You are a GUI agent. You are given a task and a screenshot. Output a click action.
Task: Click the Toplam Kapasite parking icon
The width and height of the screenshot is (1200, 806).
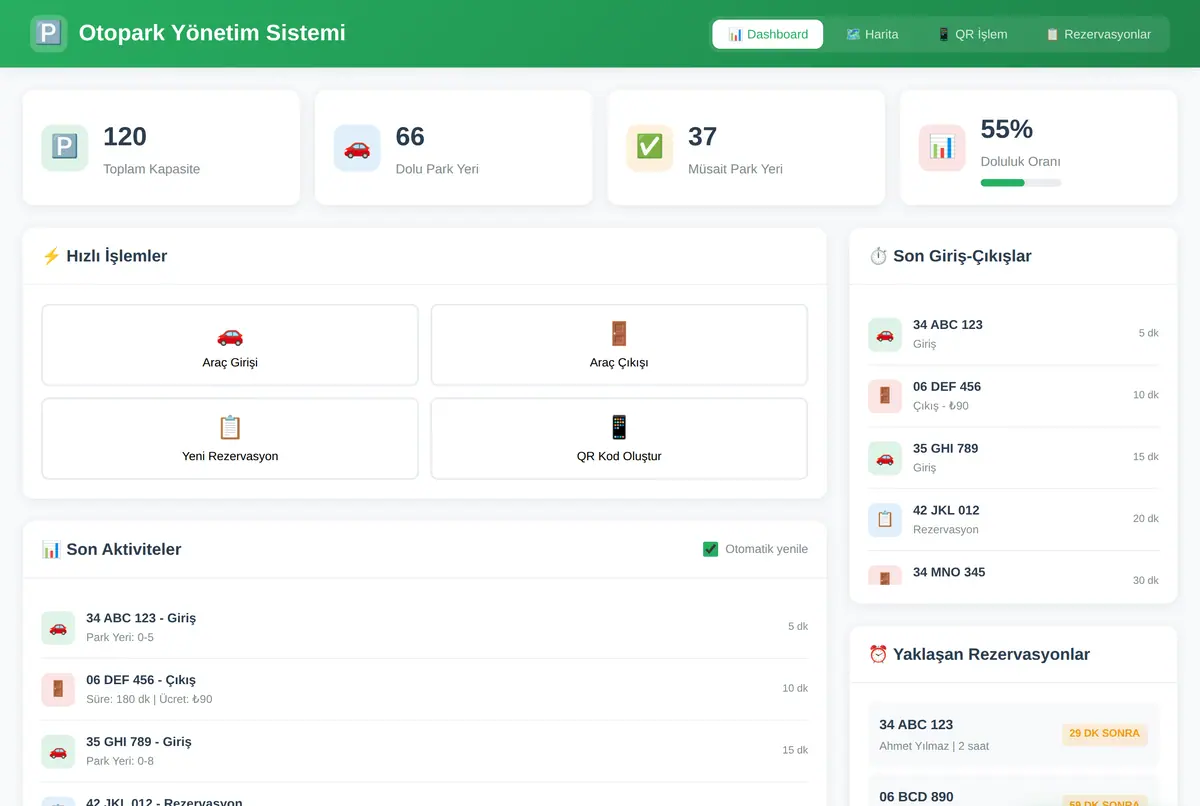pos(65,148)
